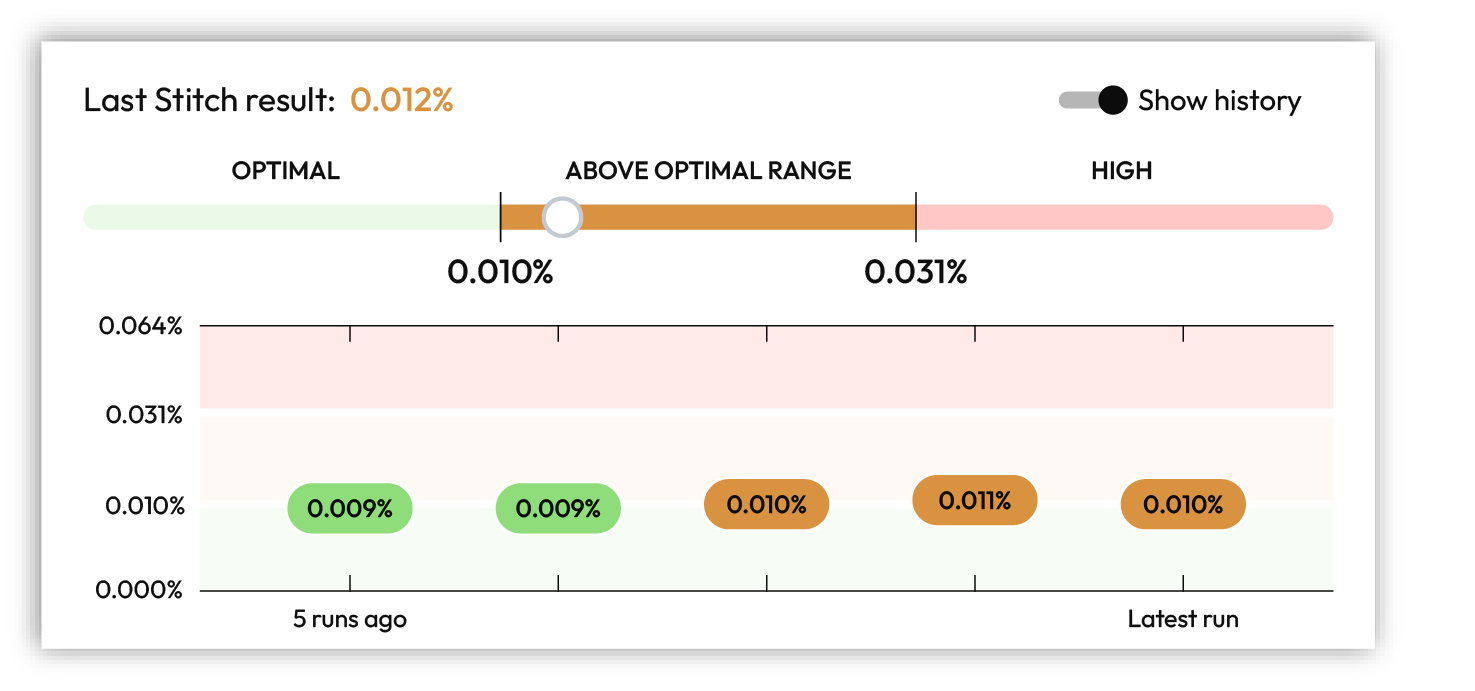
Task: Click the OPTIMAL zone label
Action: [x=284, y=170]
